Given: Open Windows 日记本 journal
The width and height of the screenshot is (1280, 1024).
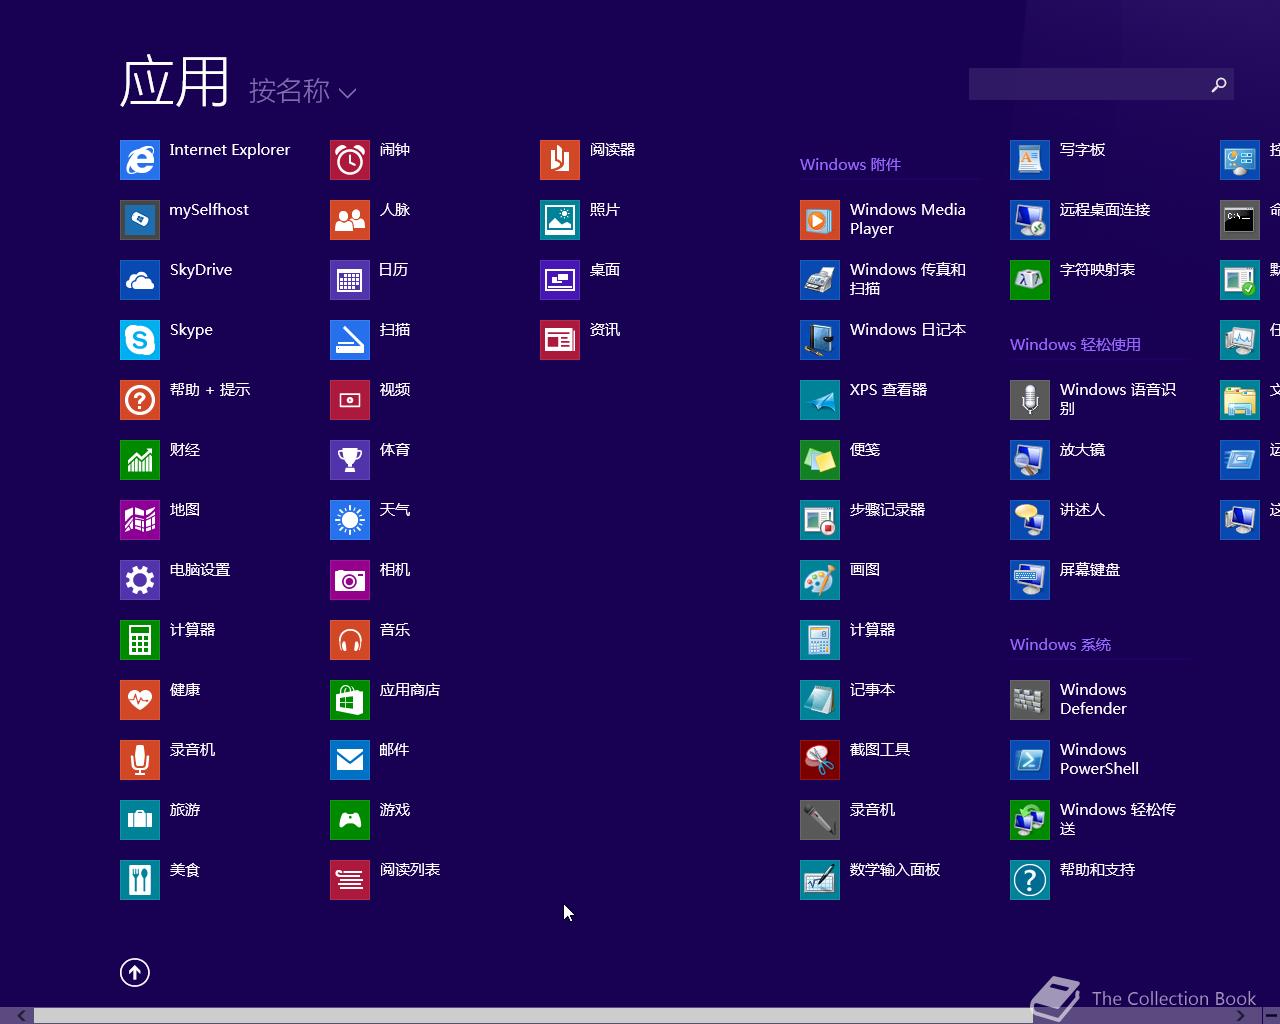Looking at the screenshot, I should pos(820,340).
